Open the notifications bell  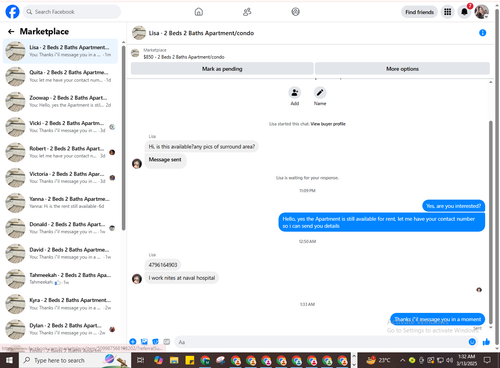pyautogui.click(x=464, y=12)
